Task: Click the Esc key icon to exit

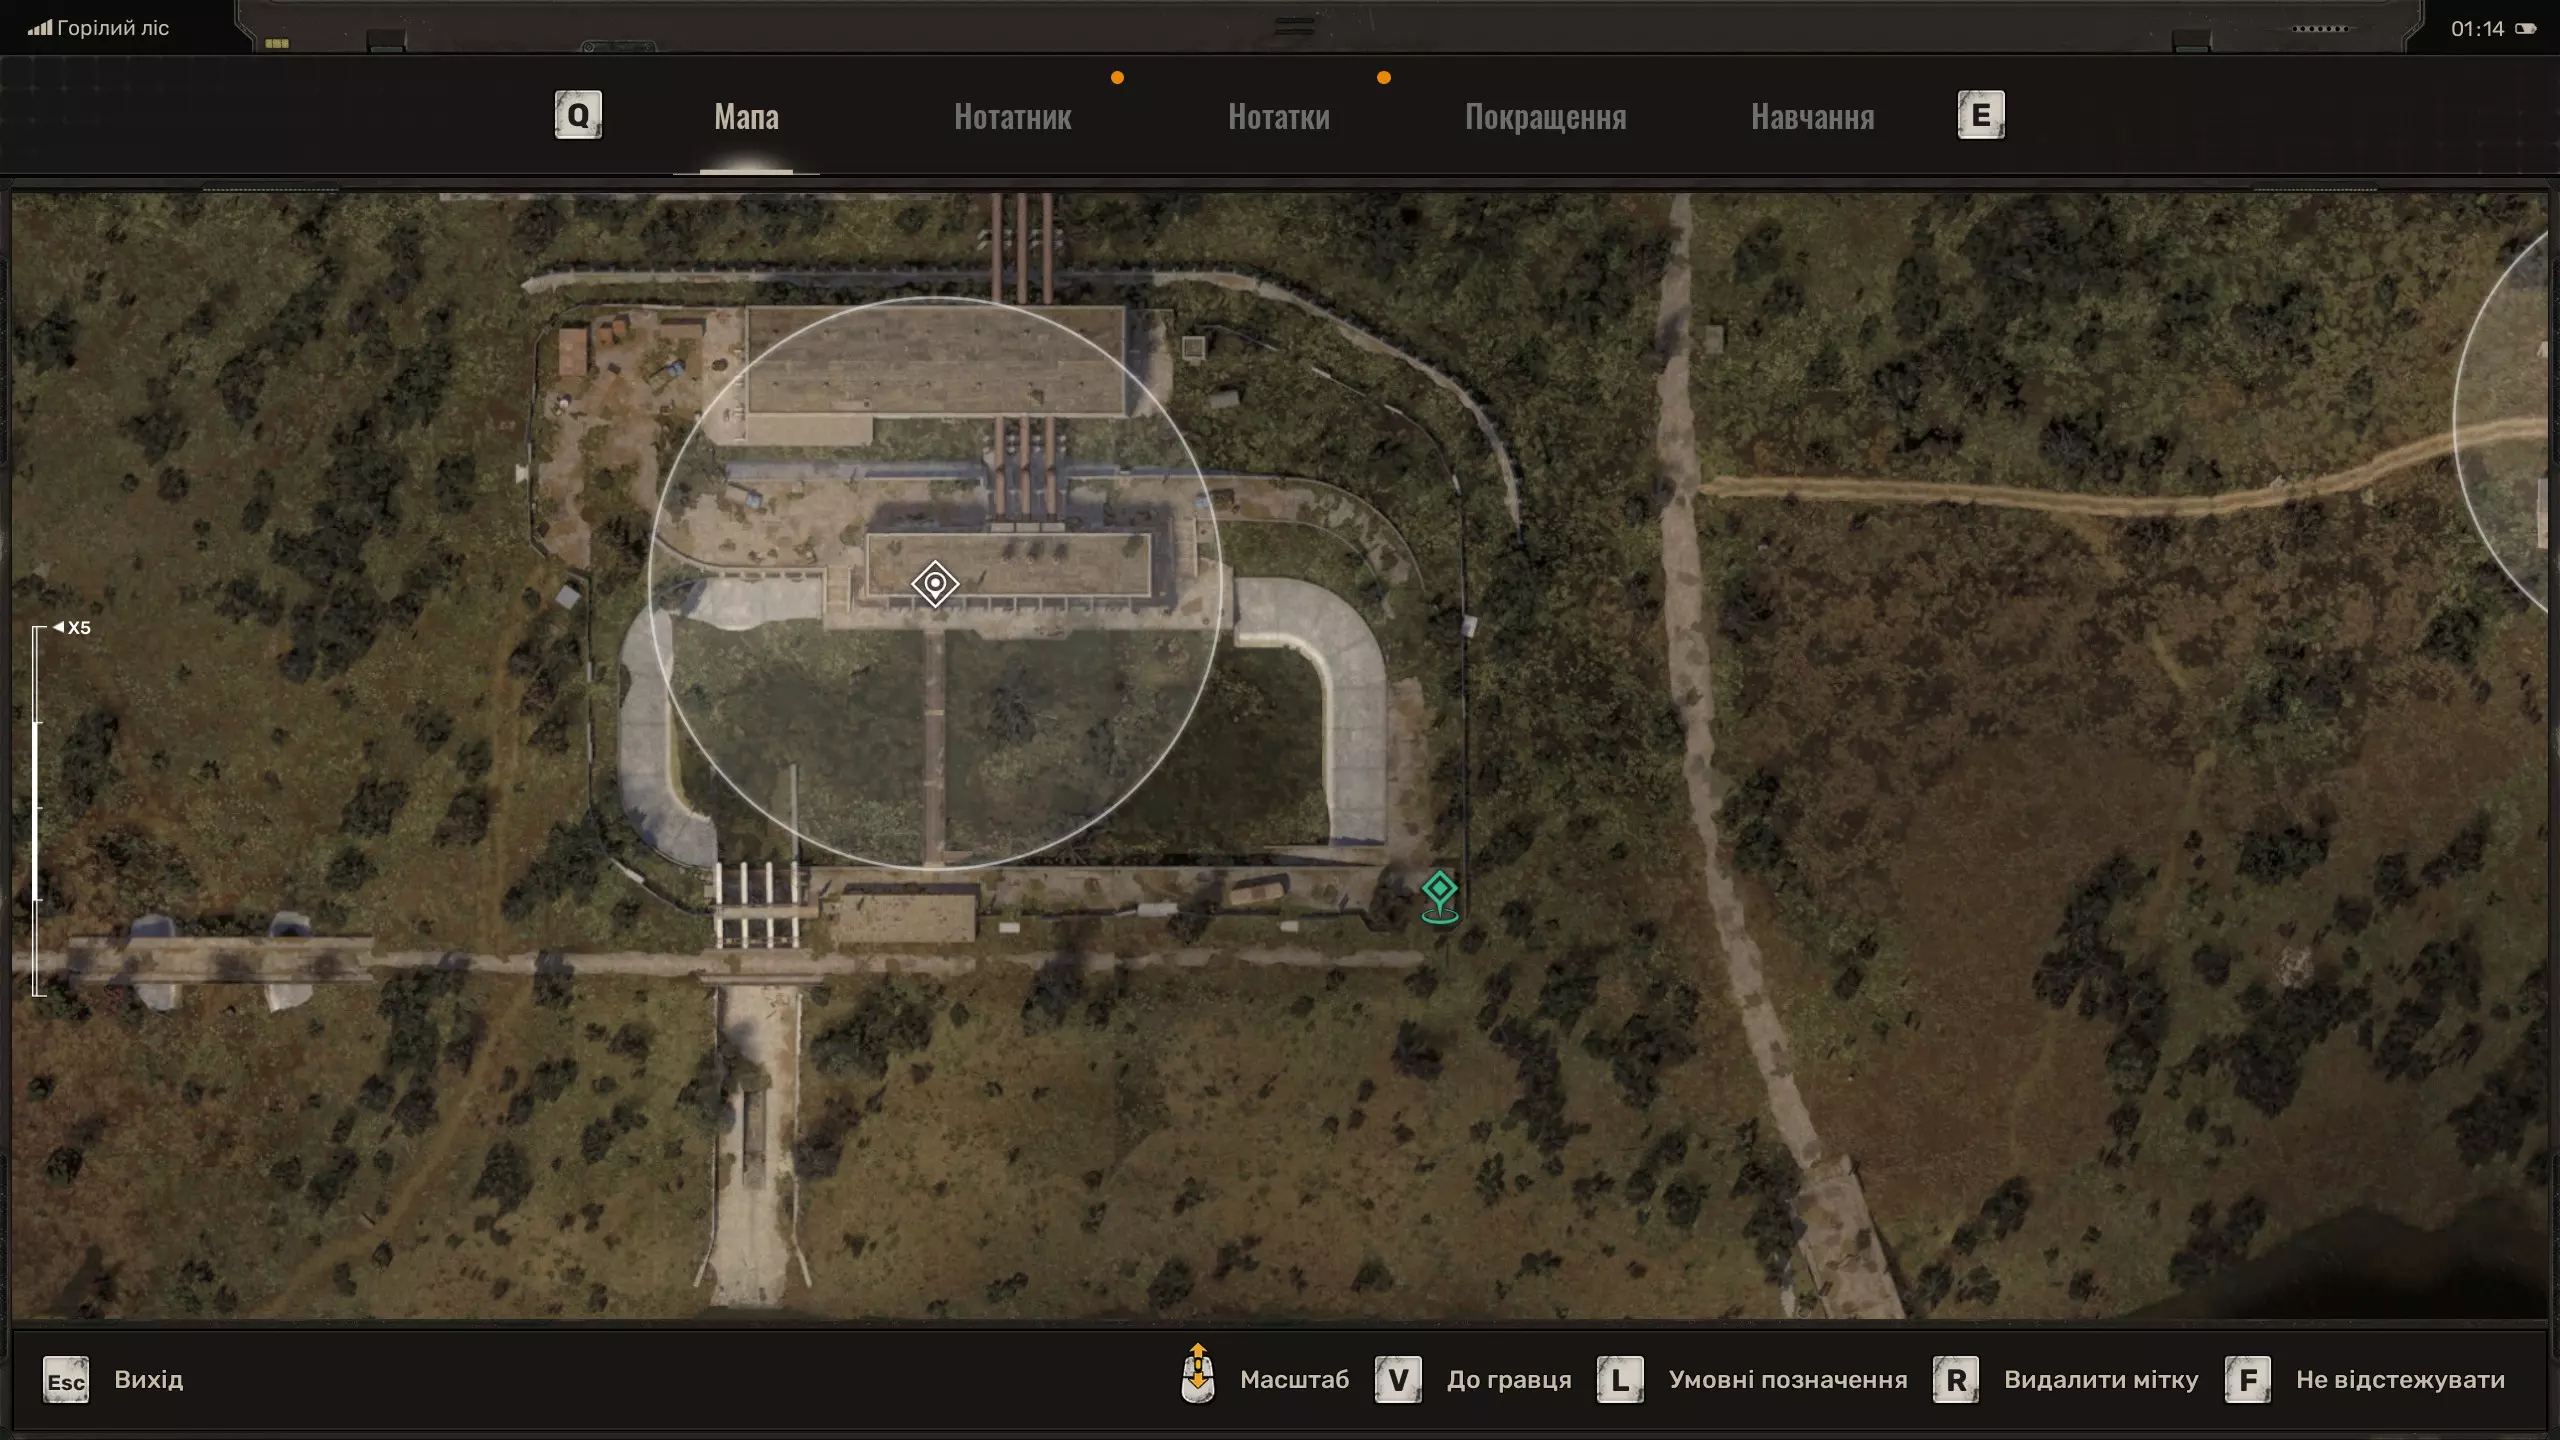Action: tap(66, 1381)
